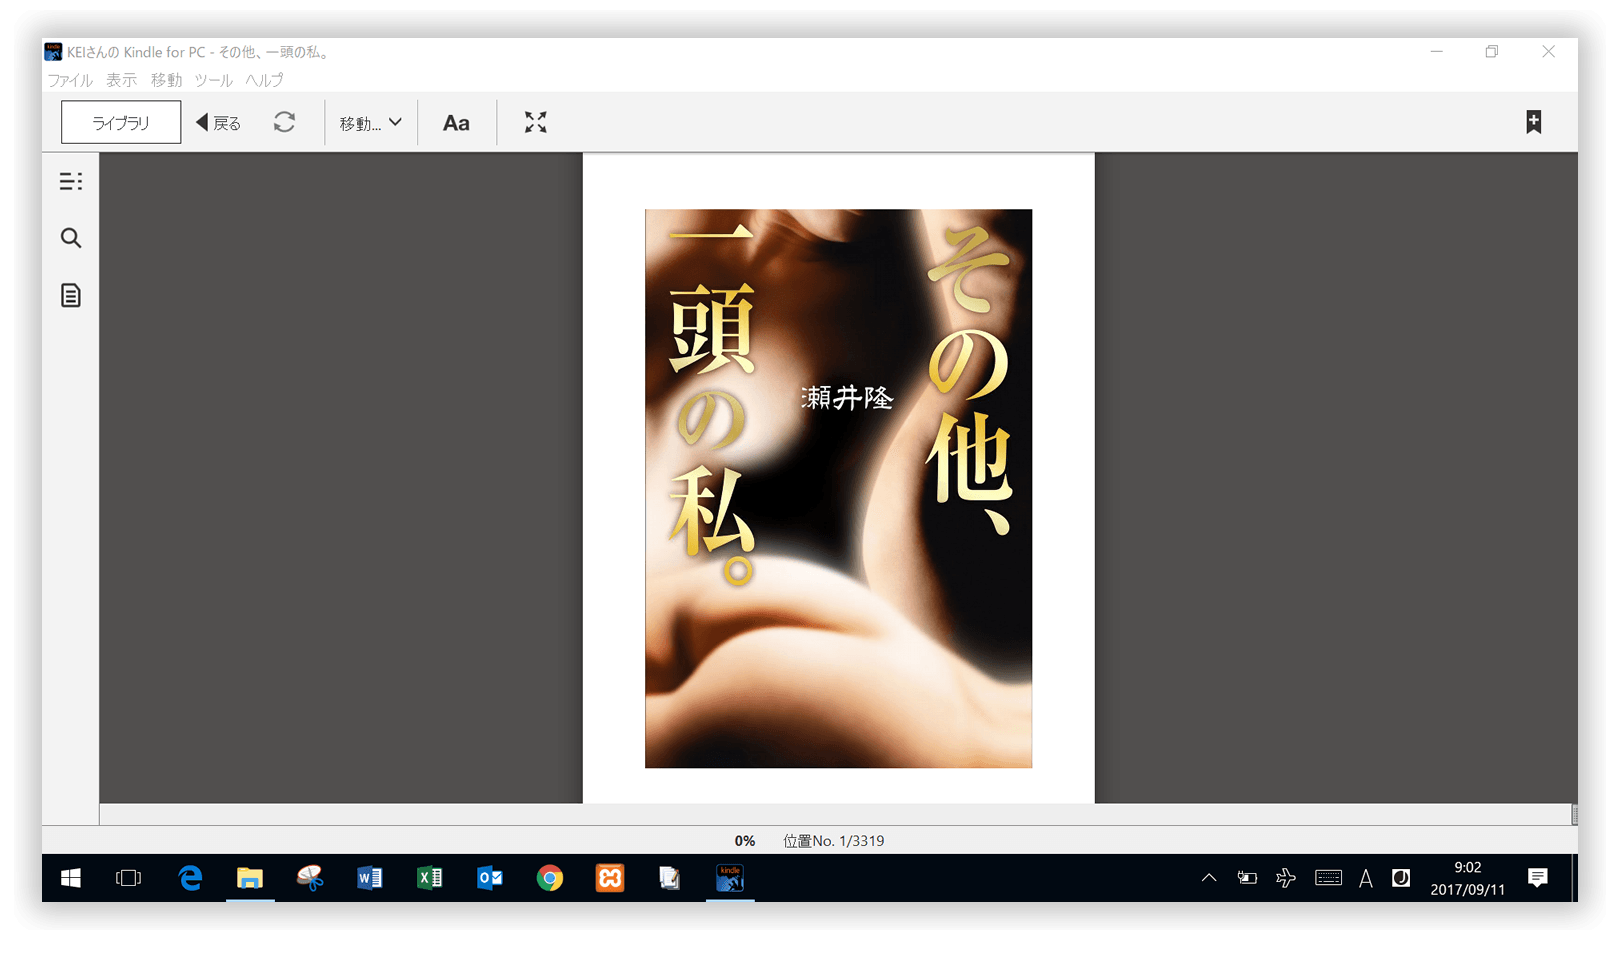Toggle IME input mode A indicator

pos(1366,879)
